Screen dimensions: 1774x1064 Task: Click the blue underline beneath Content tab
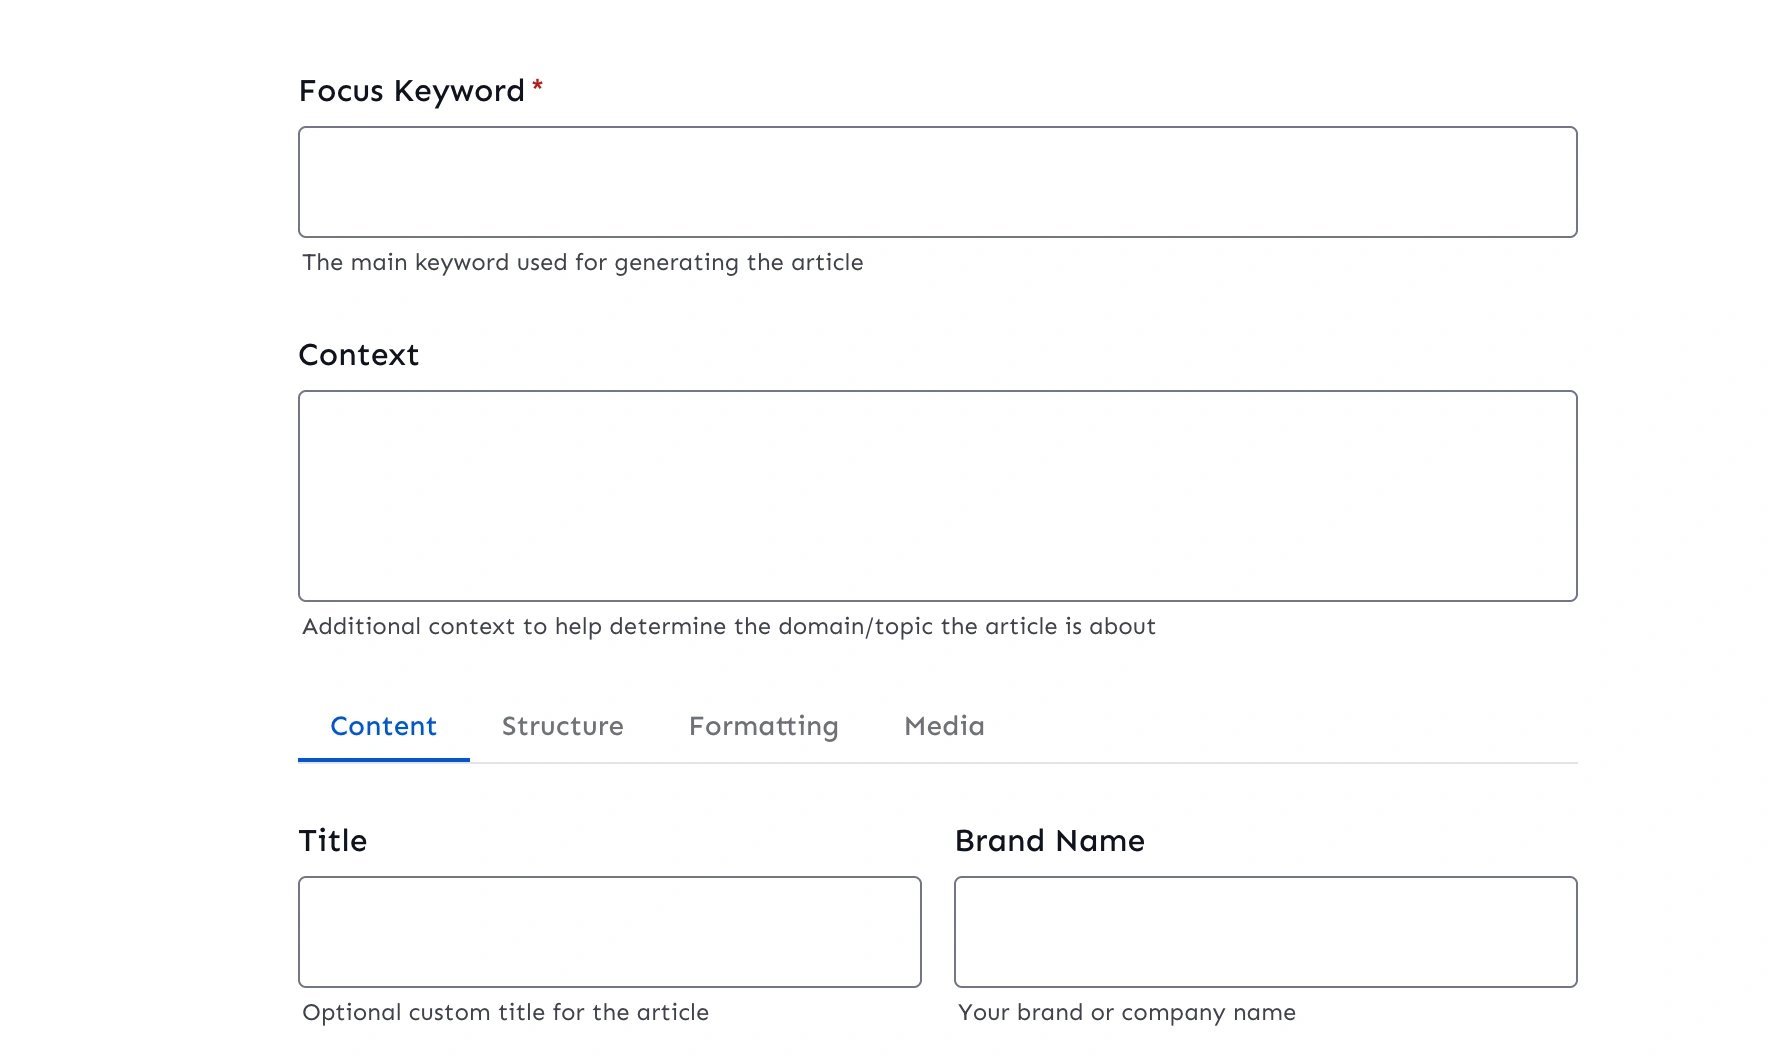(x=383, y=759)
